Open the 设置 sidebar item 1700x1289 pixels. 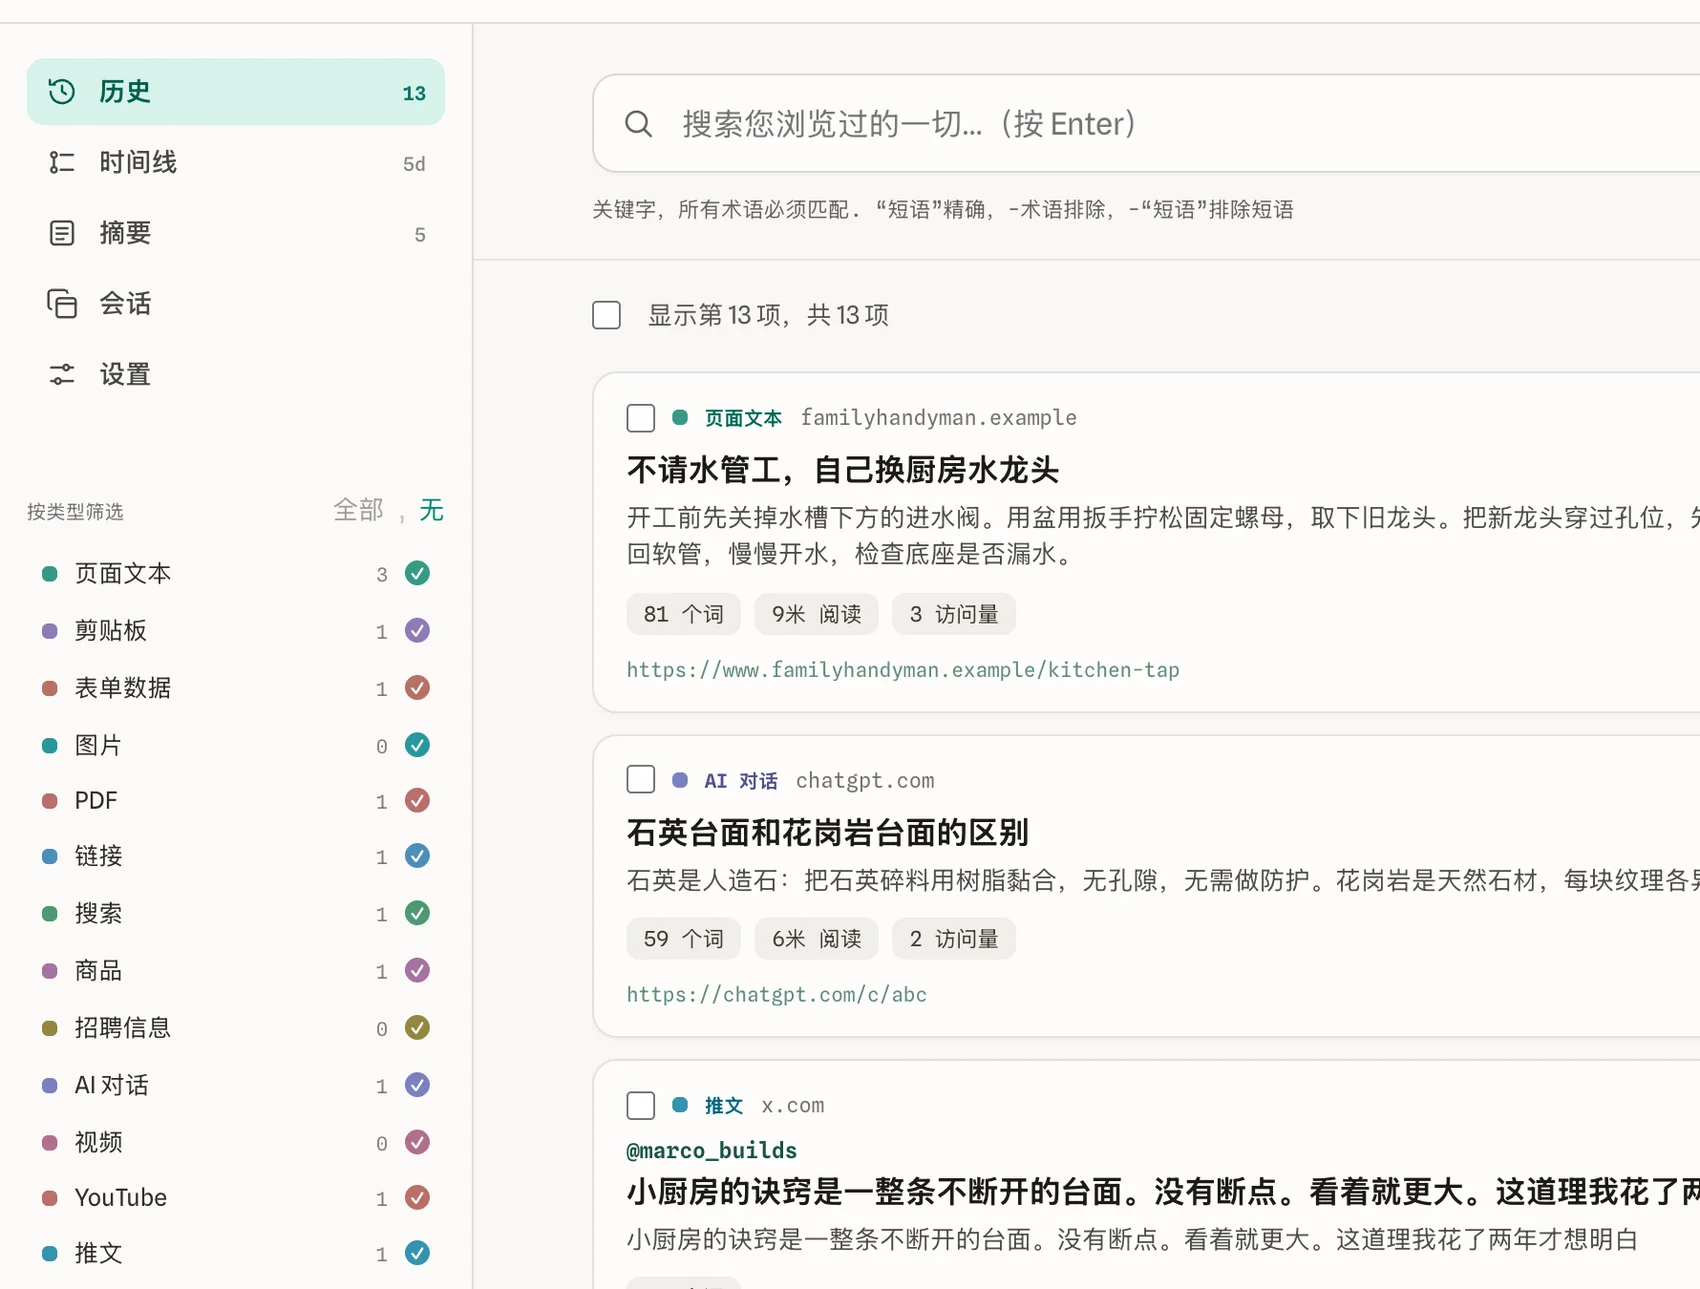click(236, 375)
